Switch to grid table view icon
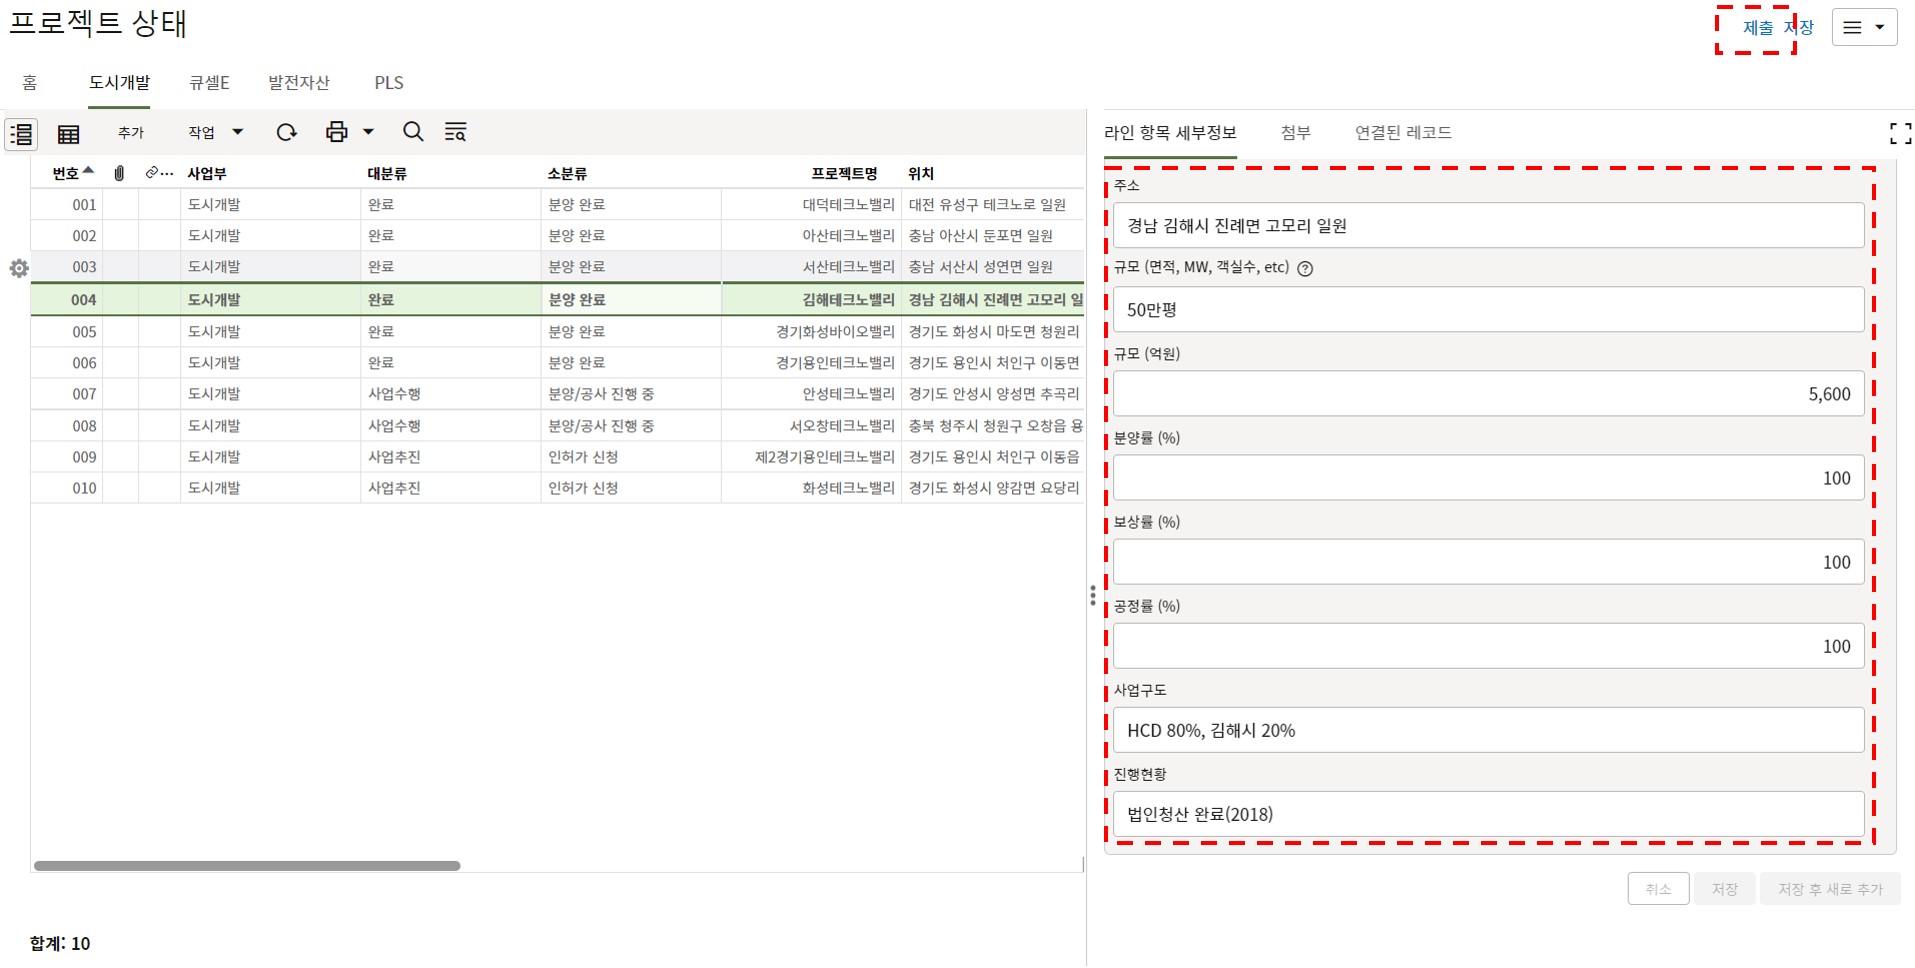 point(69,133)
